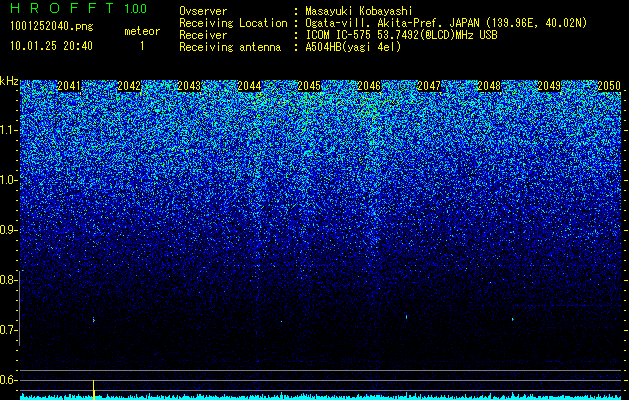Click the 2045 time marker
The width and height of the screenshot is (629, 400).
(x=309, y=86)
